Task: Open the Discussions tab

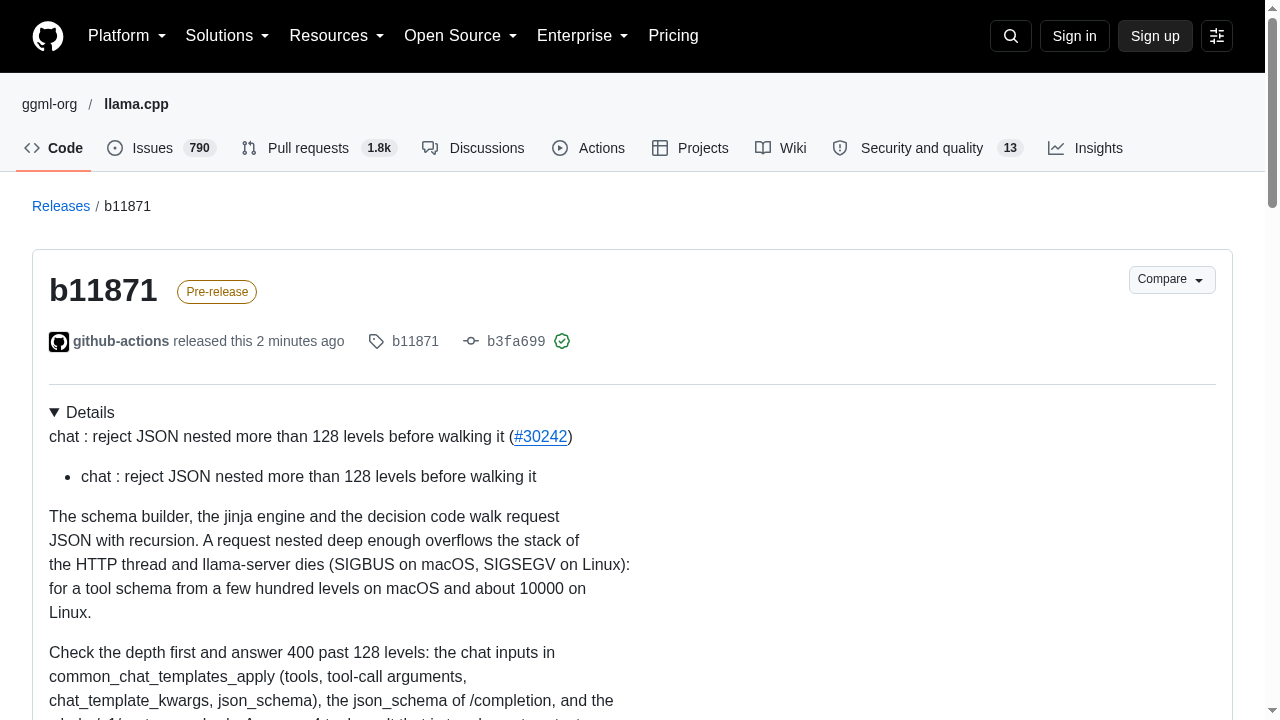Action: click(x=473, y=148)
